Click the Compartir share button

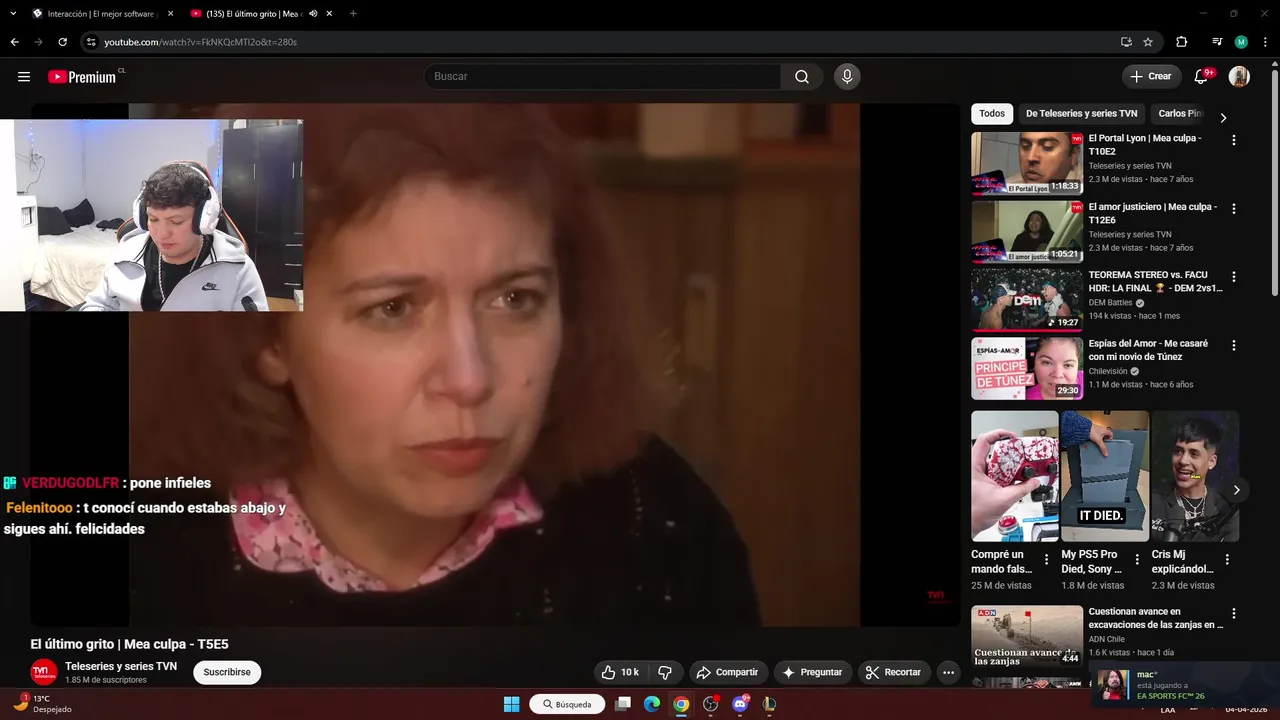point(727,673)
